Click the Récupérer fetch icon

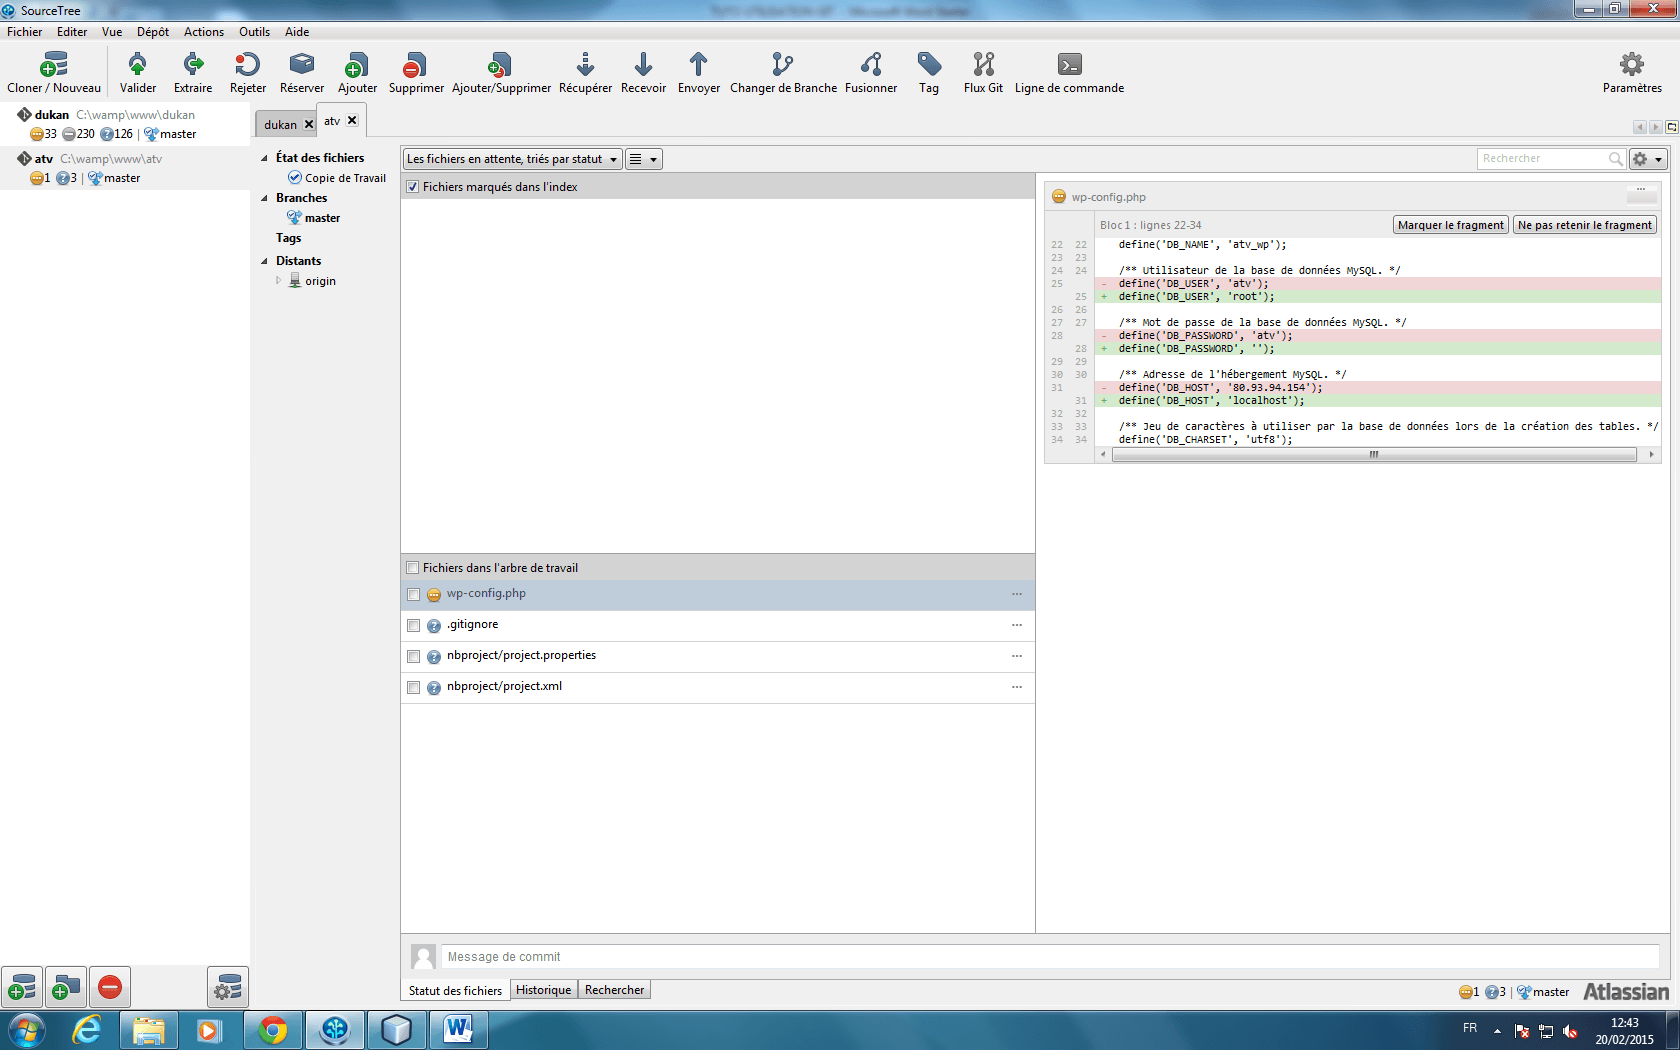click(585, 66)
